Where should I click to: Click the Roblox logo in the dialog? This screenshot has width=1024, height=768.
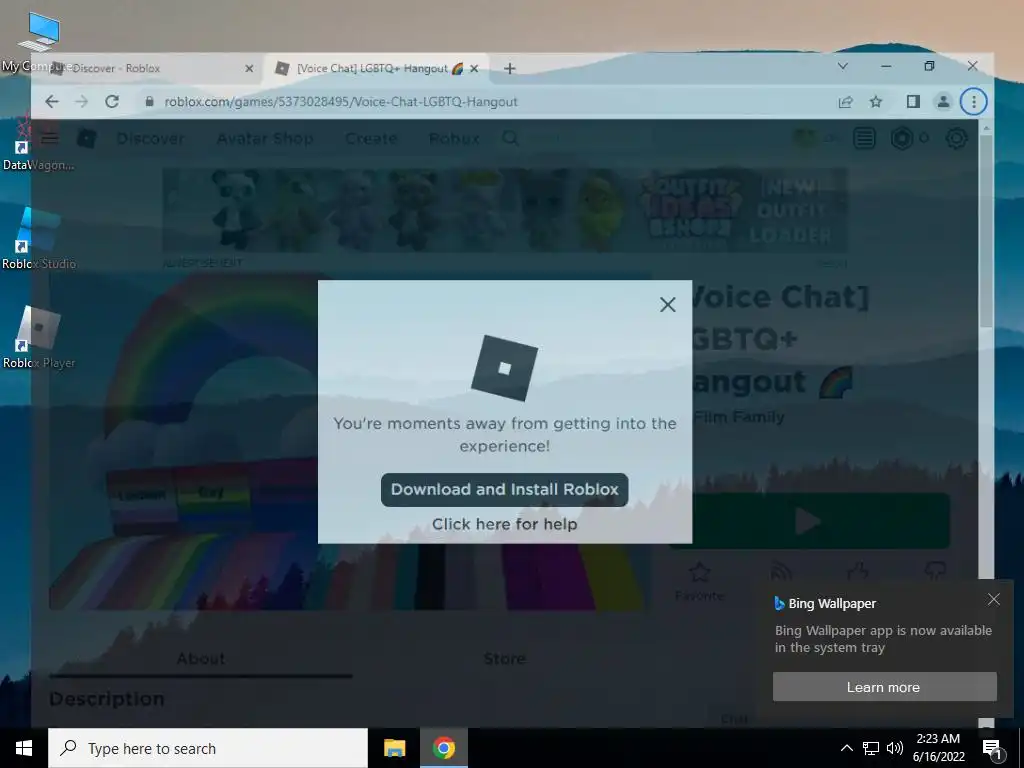tap(504, 368)
